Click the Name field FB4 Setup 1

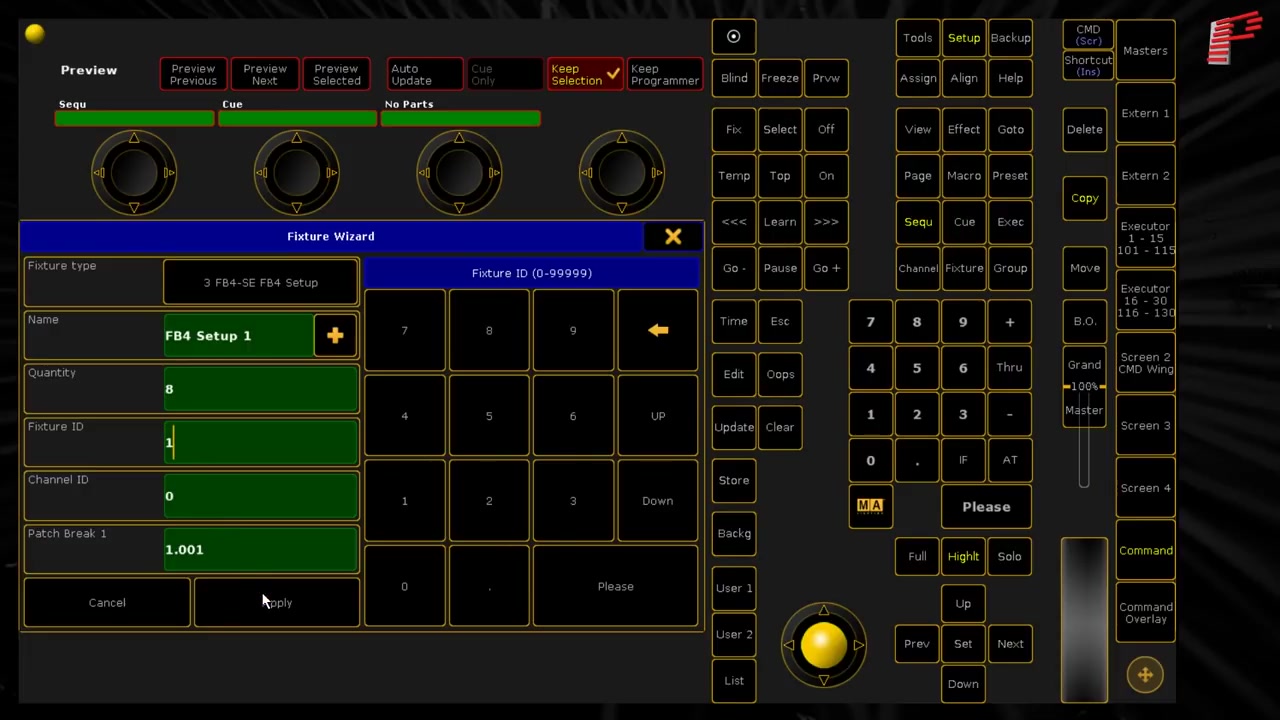(238, 336)
